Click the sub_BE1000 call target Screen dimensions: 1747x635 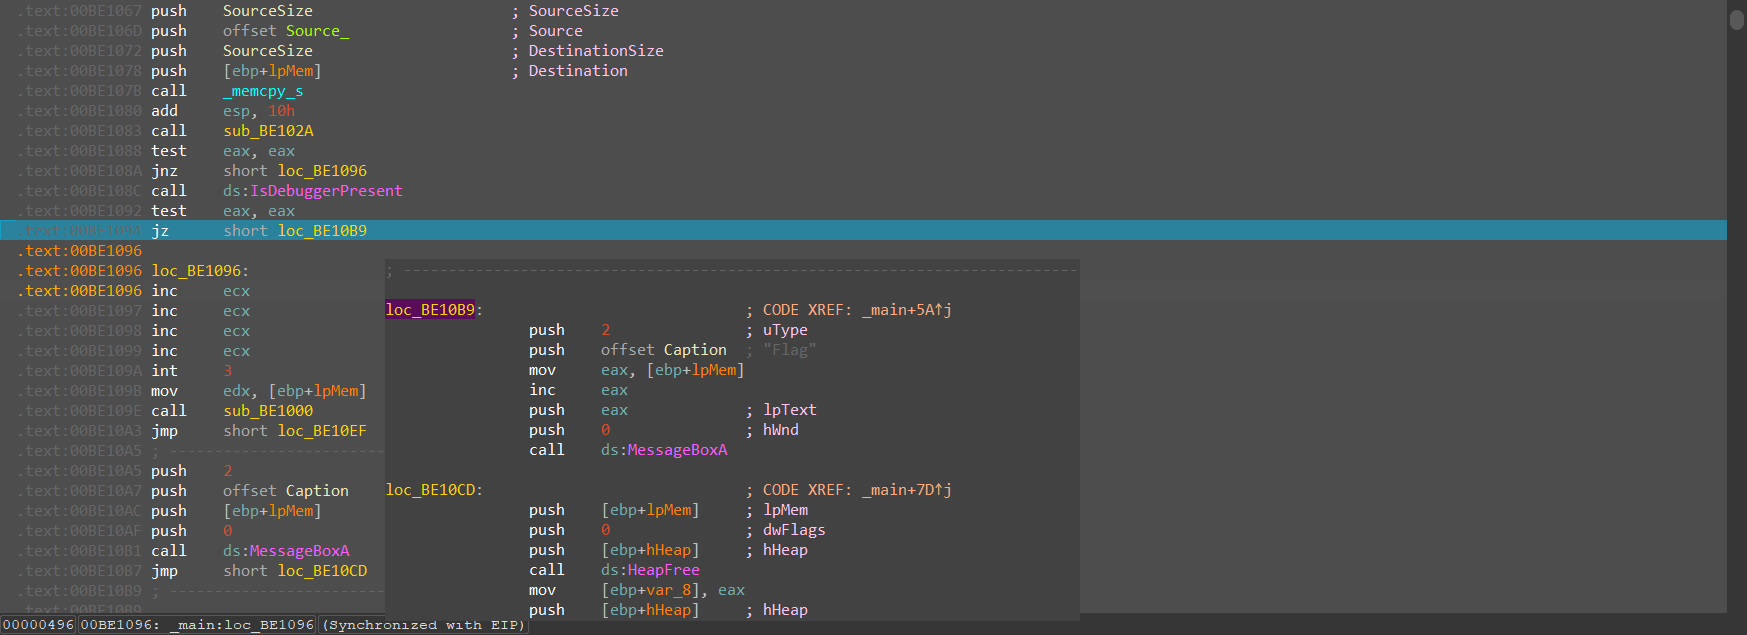pyautogui.click(x=268, y=411)
